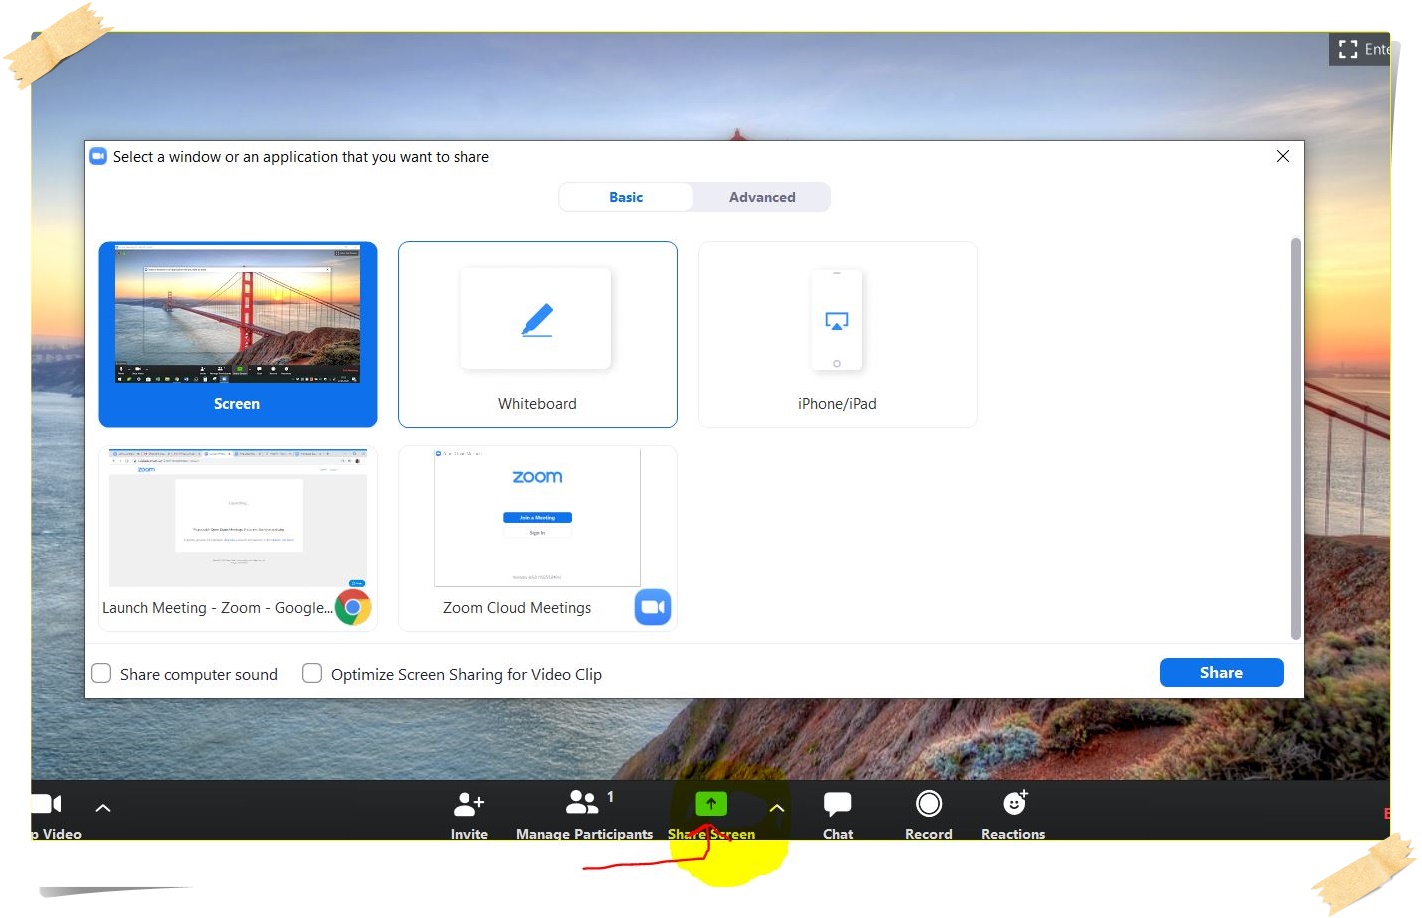Click the Enter full screen button
1422x918 pixels.
point(1360,49)
